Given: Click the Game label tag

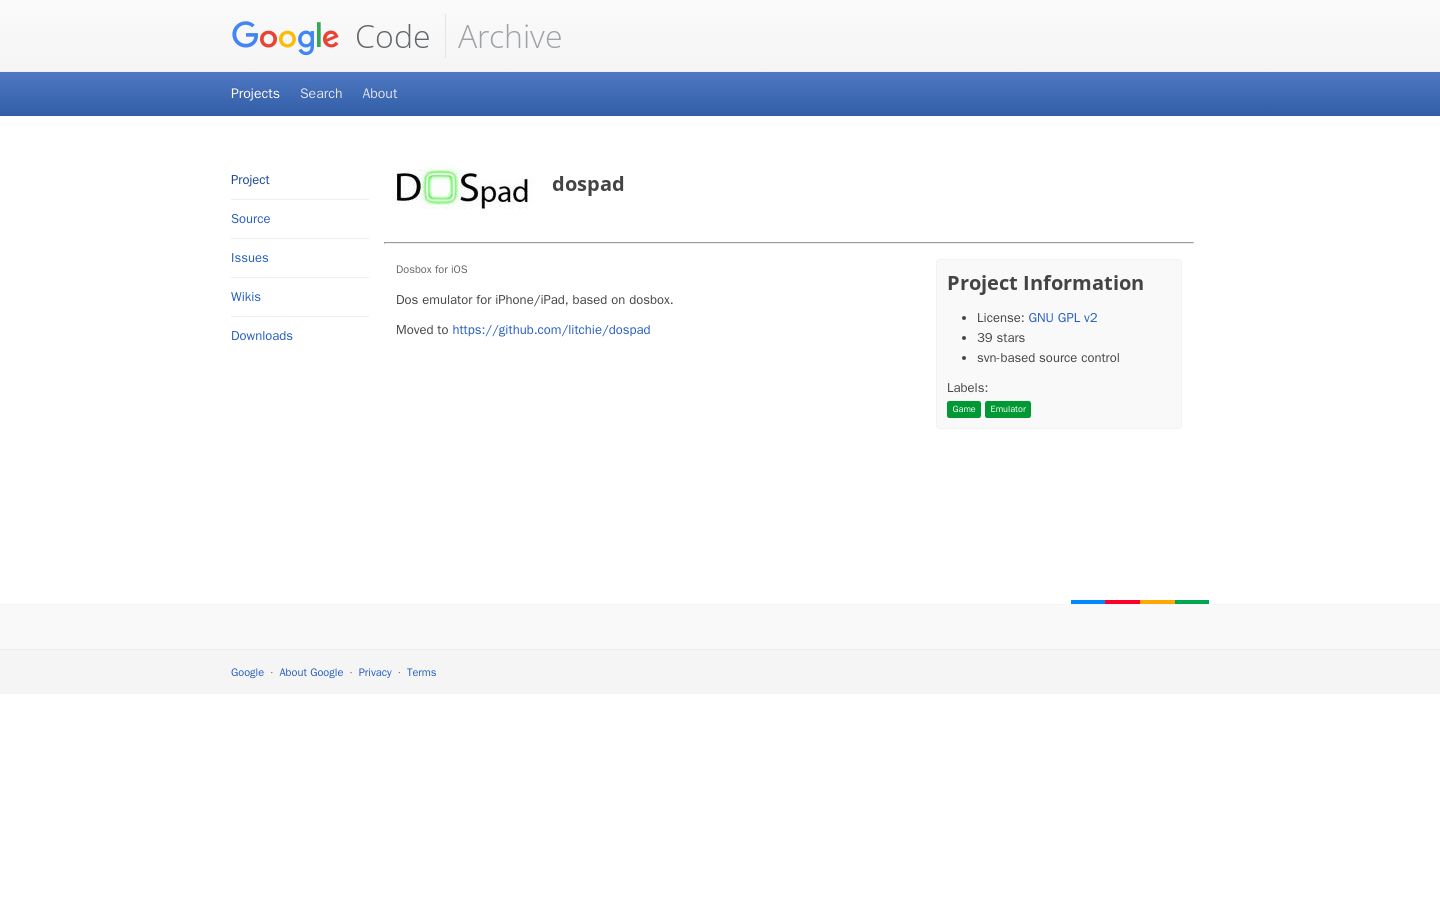Looking at the screenshot, I should tap(964, 409).
